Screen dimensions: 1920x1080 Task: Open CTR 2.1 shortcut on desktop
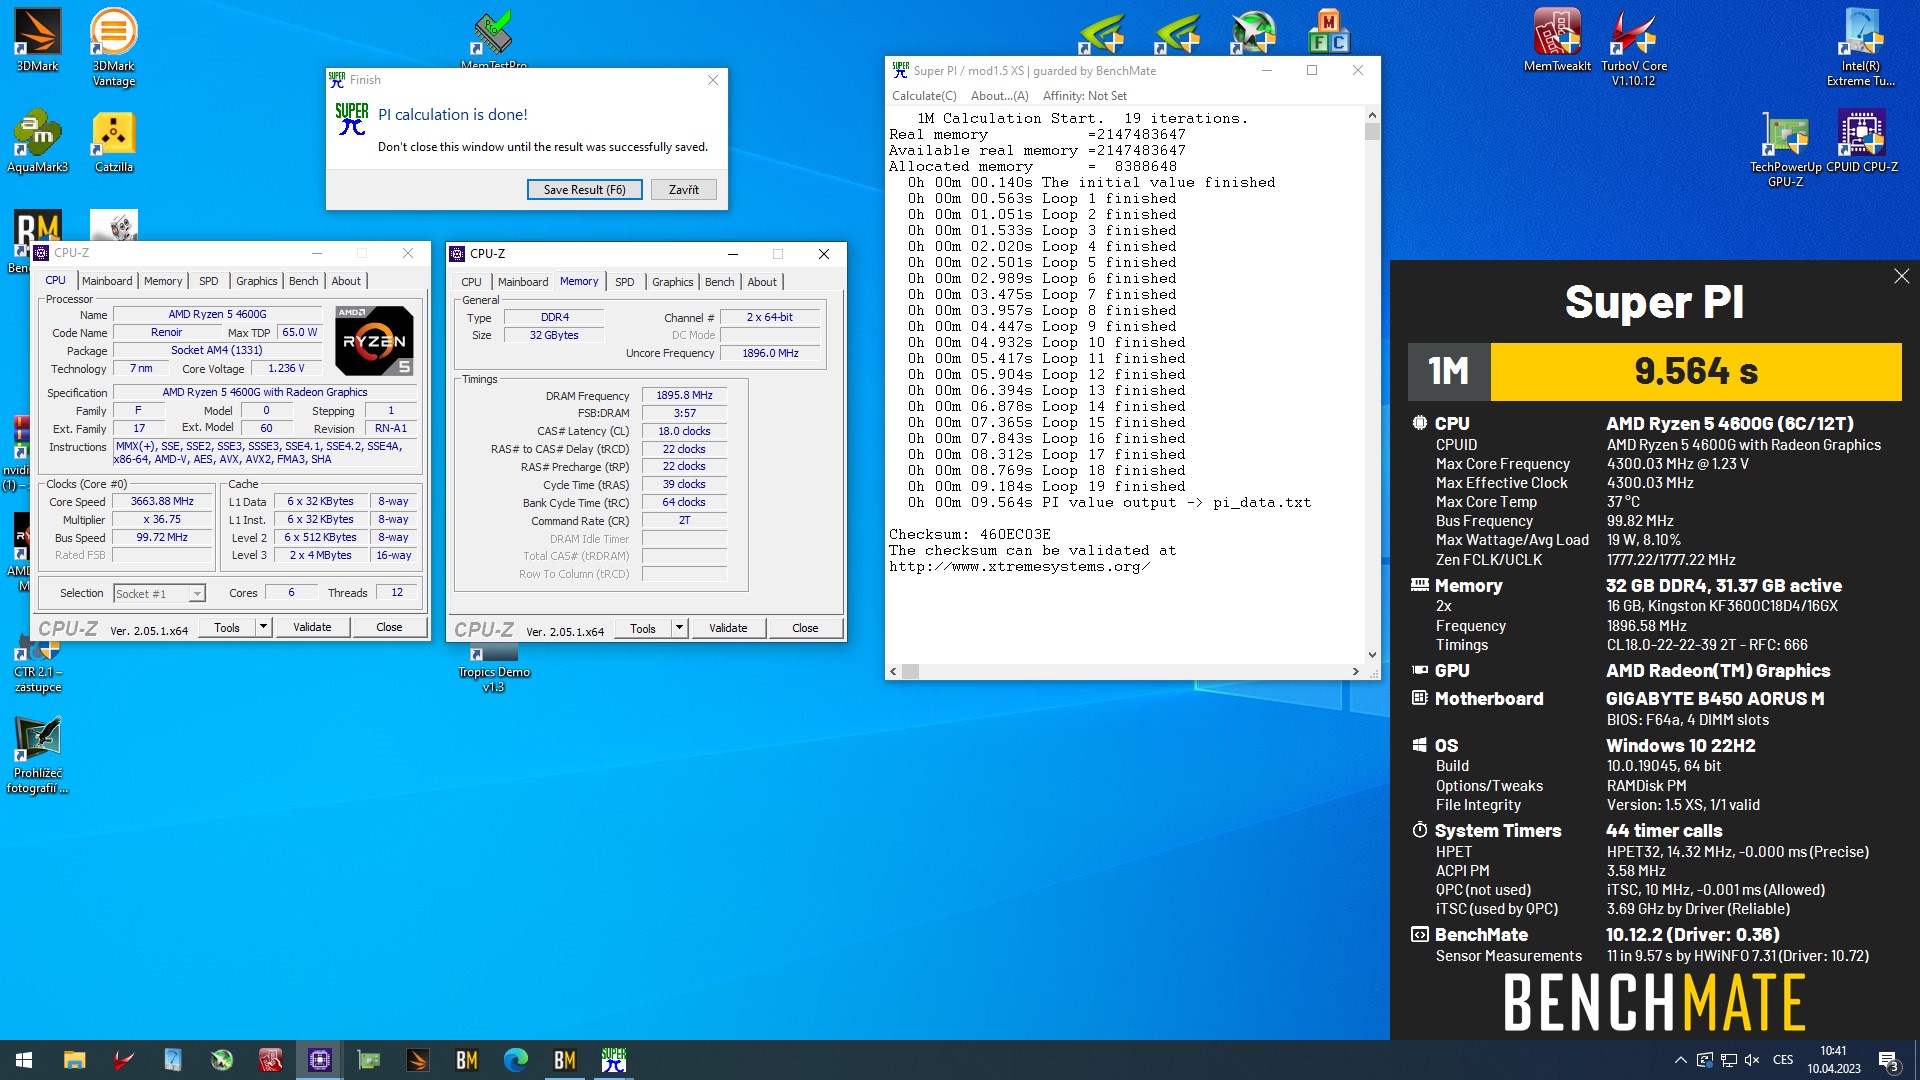pos(37,665)
